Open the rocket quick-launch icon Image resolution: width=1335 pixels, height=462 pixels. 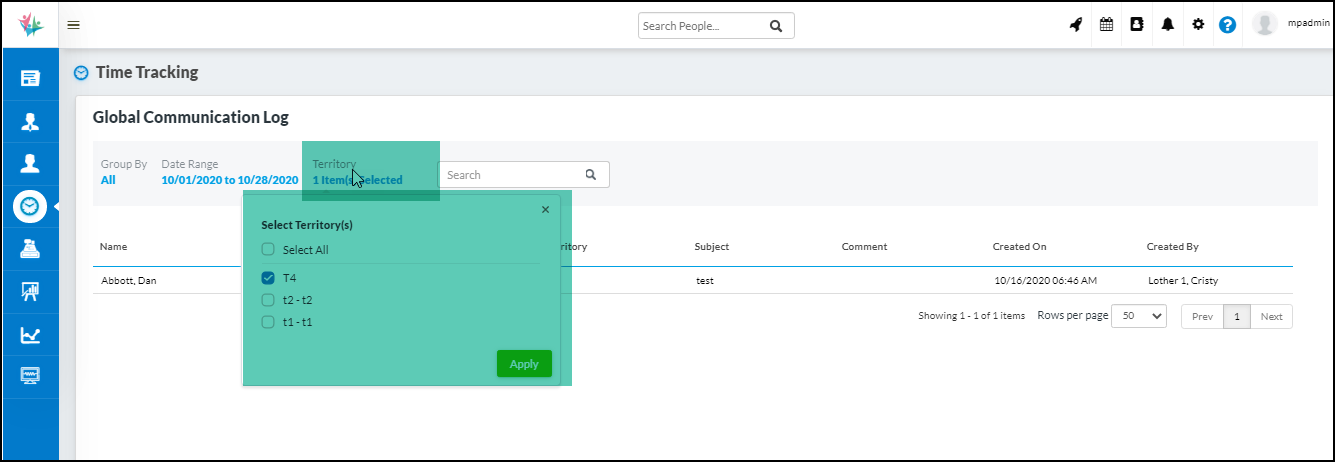1076,25
